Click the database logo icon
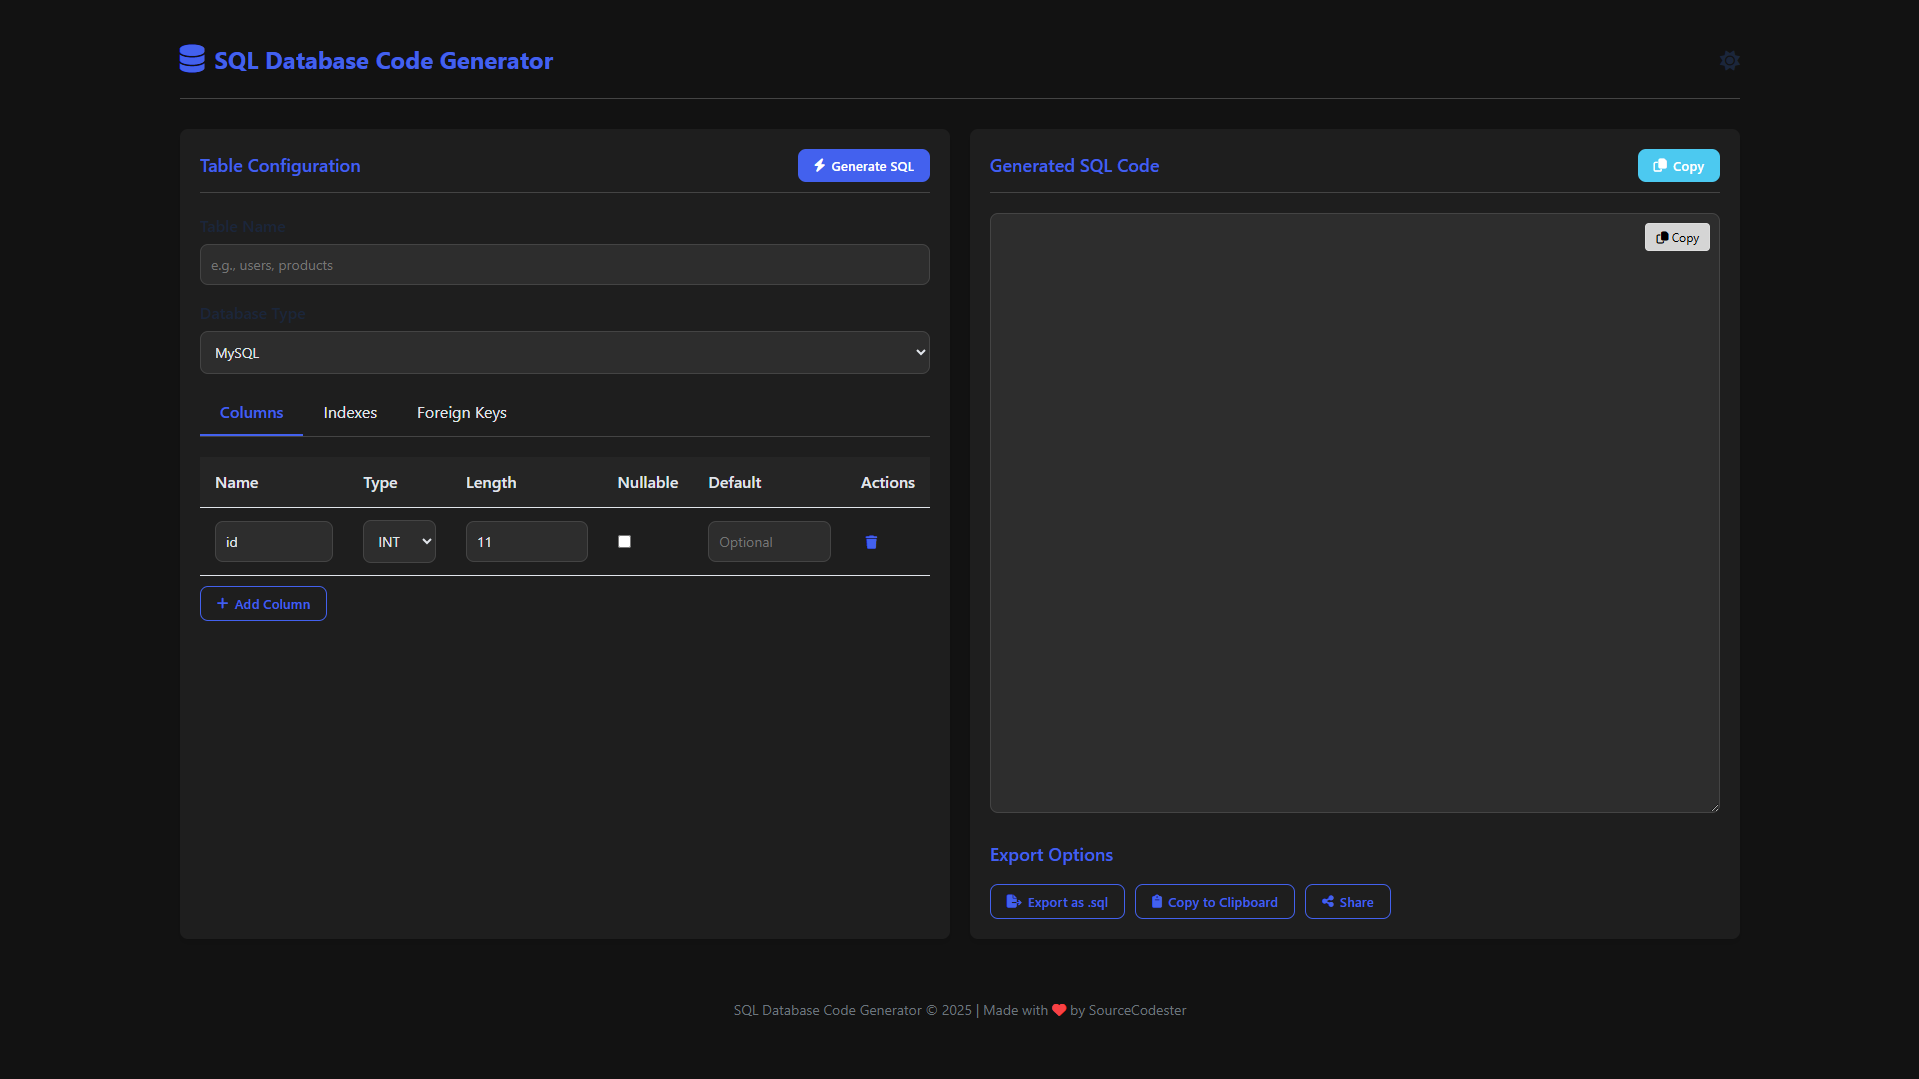 coord(192,59)
